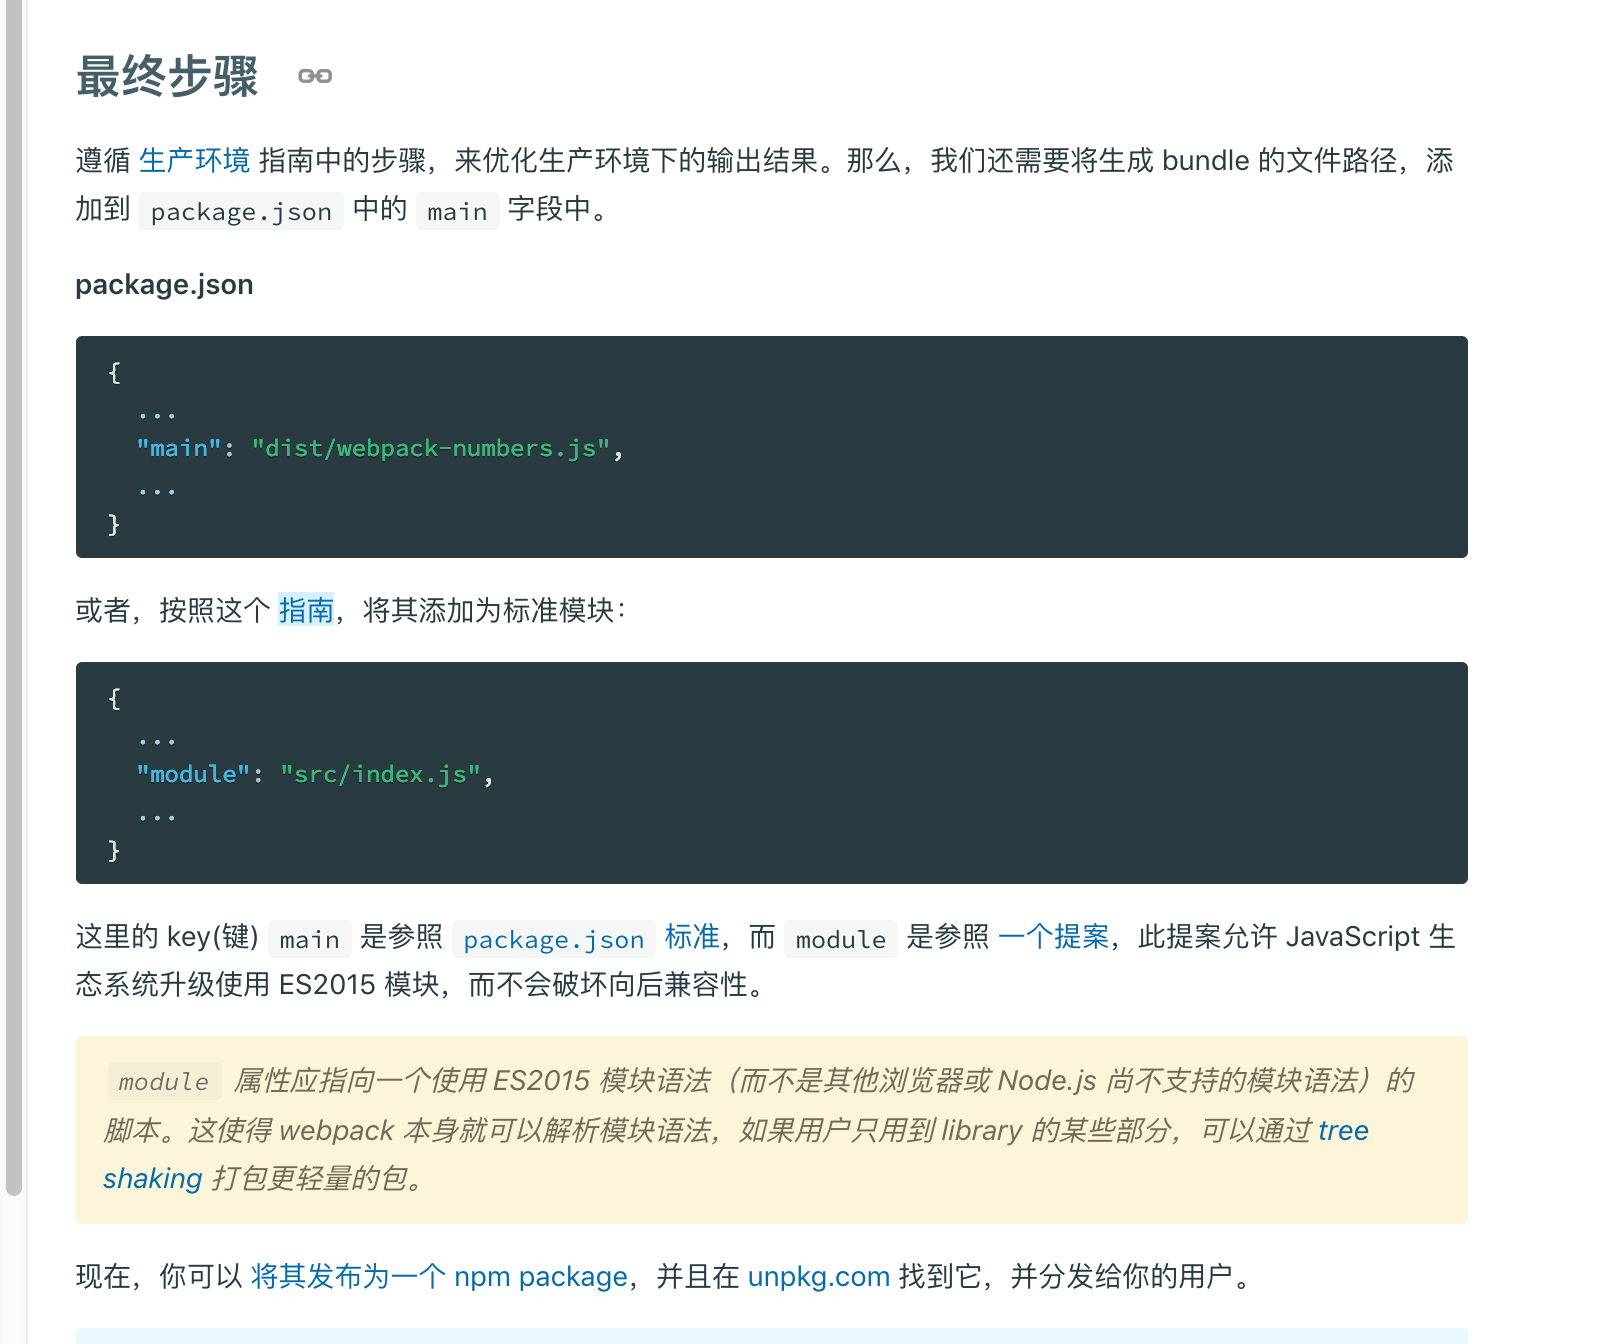Open the package.json inline code link
This screenshot has width=1610, height=1344.
(x=554, y=939)
